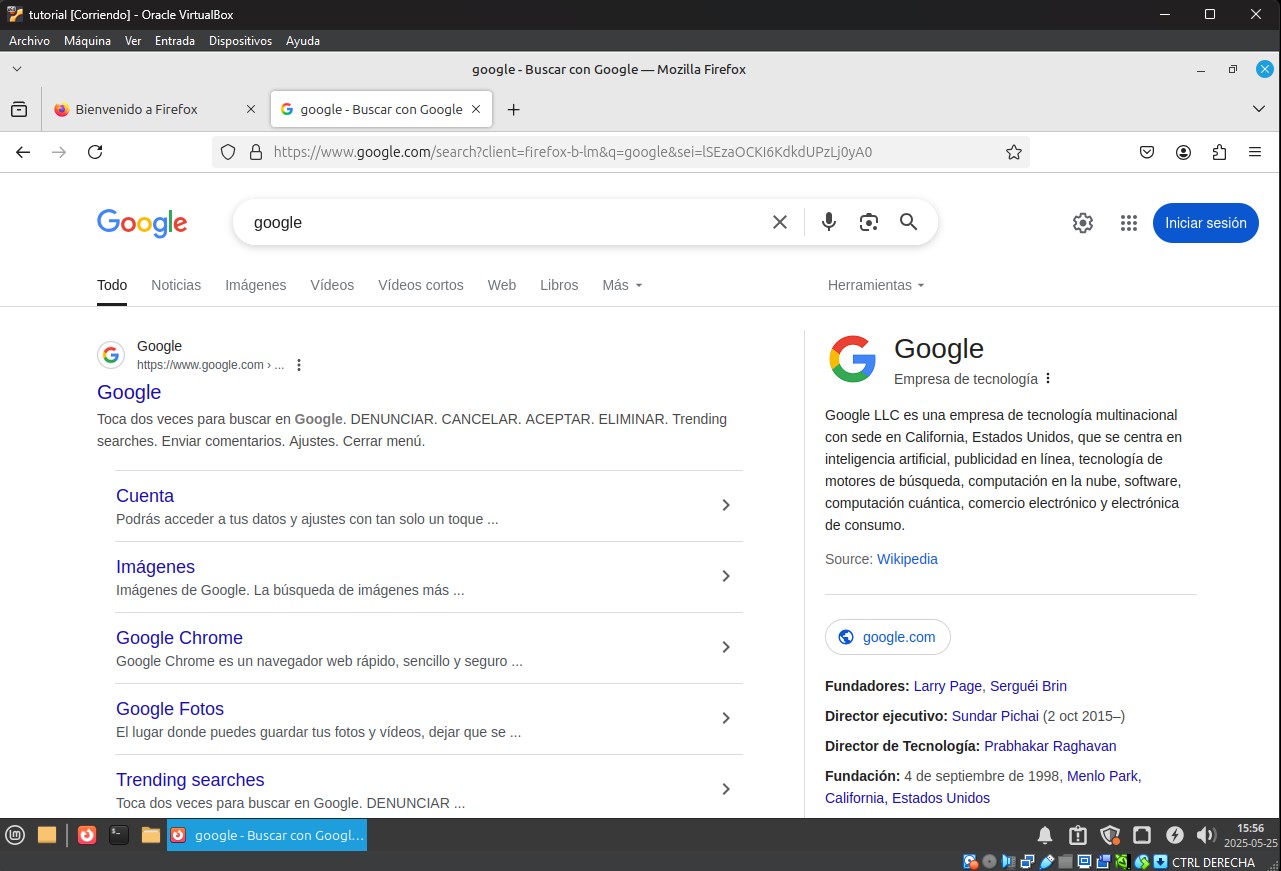This screenshot has height=871, width=1281.
Task: Open the Files folder launcher
Action: [x=151, y=835]
